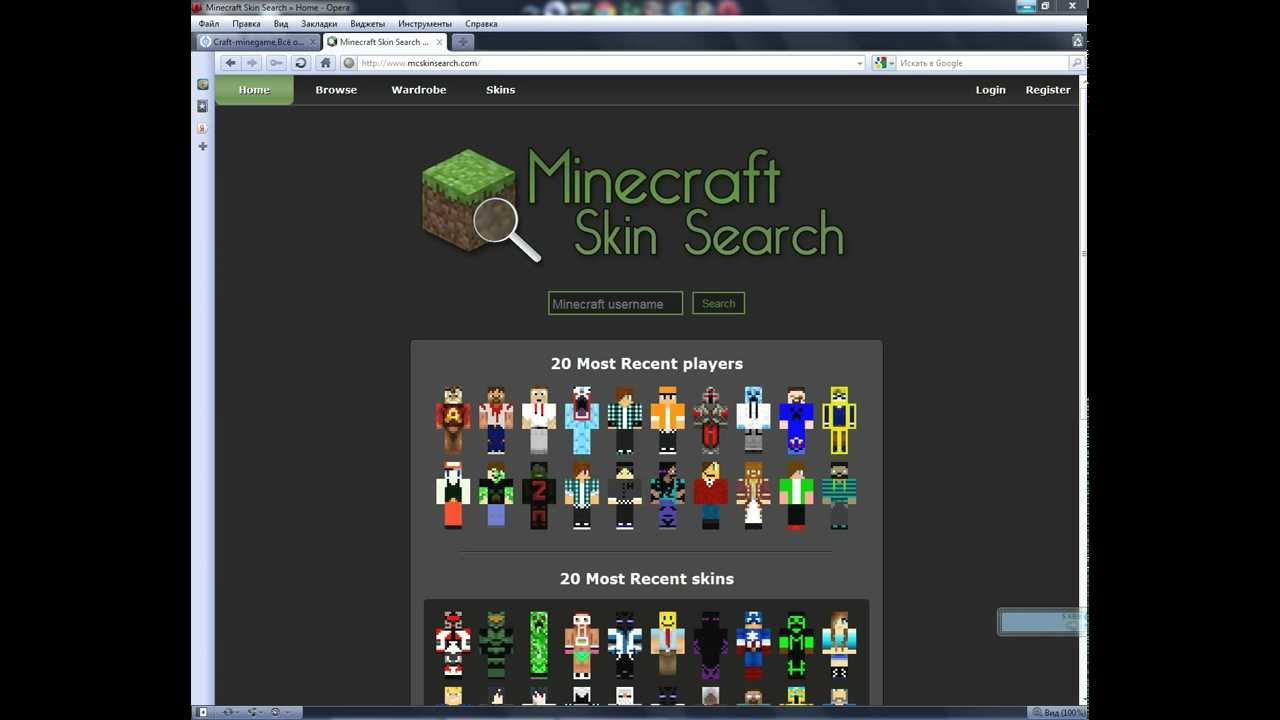Close the Craft-minegame tab
This screenshot has height=720, width=1280.
tap(312, 42)
